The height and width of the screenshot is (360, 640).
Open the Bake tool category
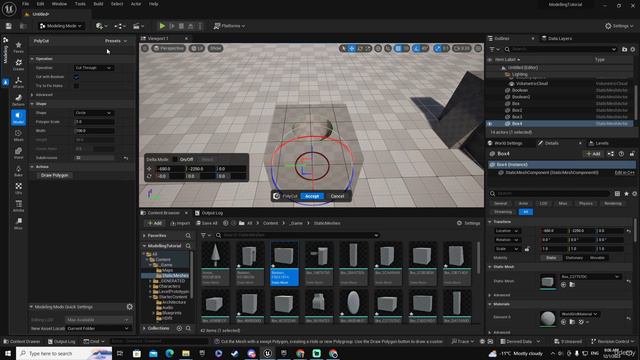(18, 171)
